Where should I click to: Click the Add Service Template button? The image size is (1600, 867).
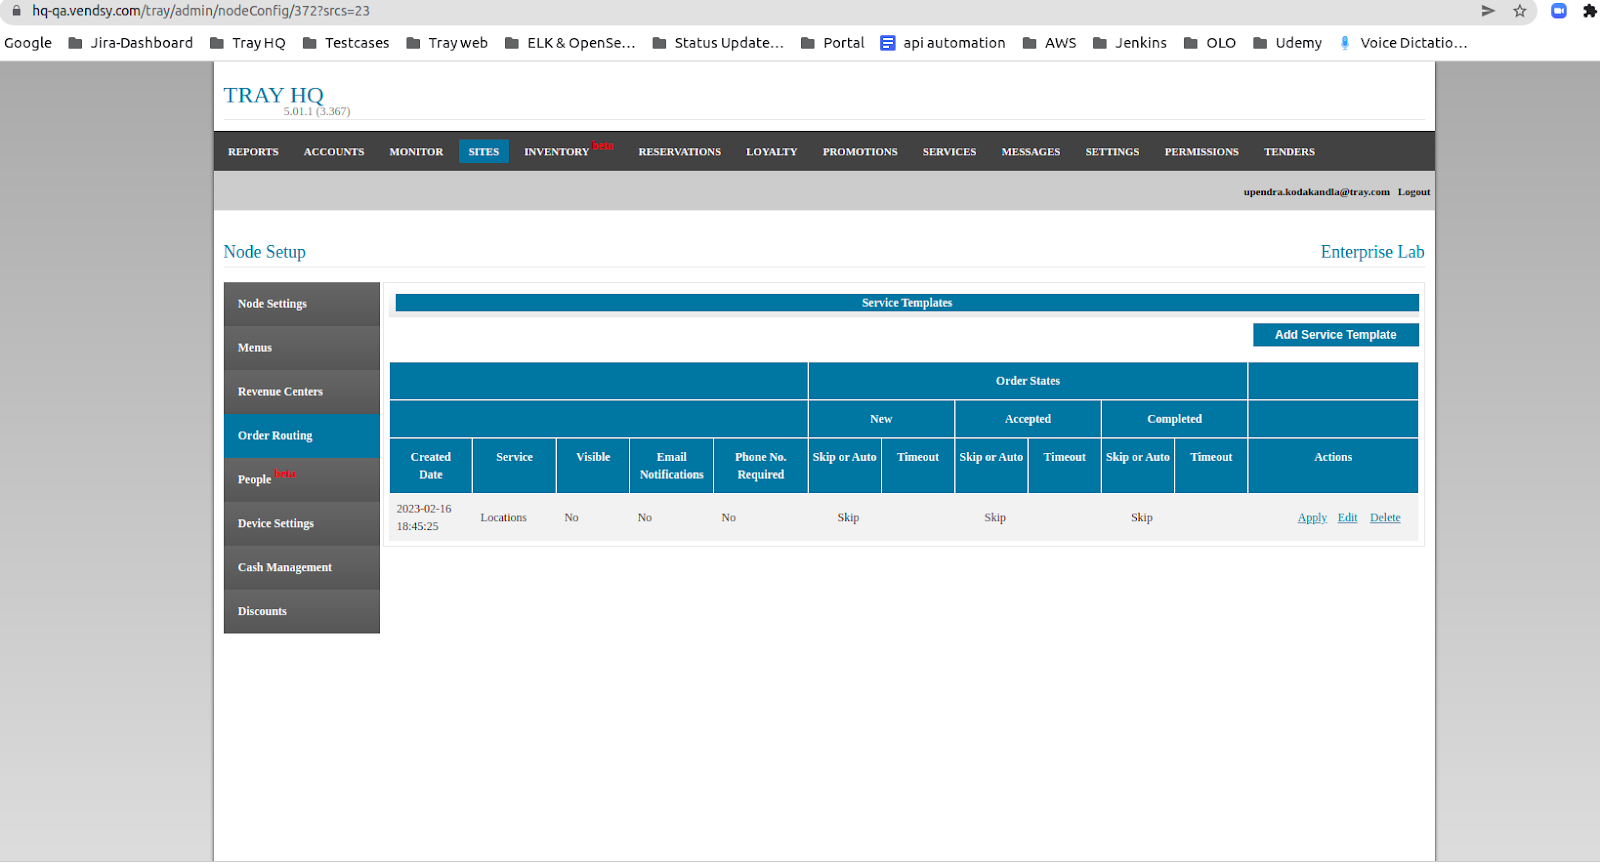pos(1335,335)
